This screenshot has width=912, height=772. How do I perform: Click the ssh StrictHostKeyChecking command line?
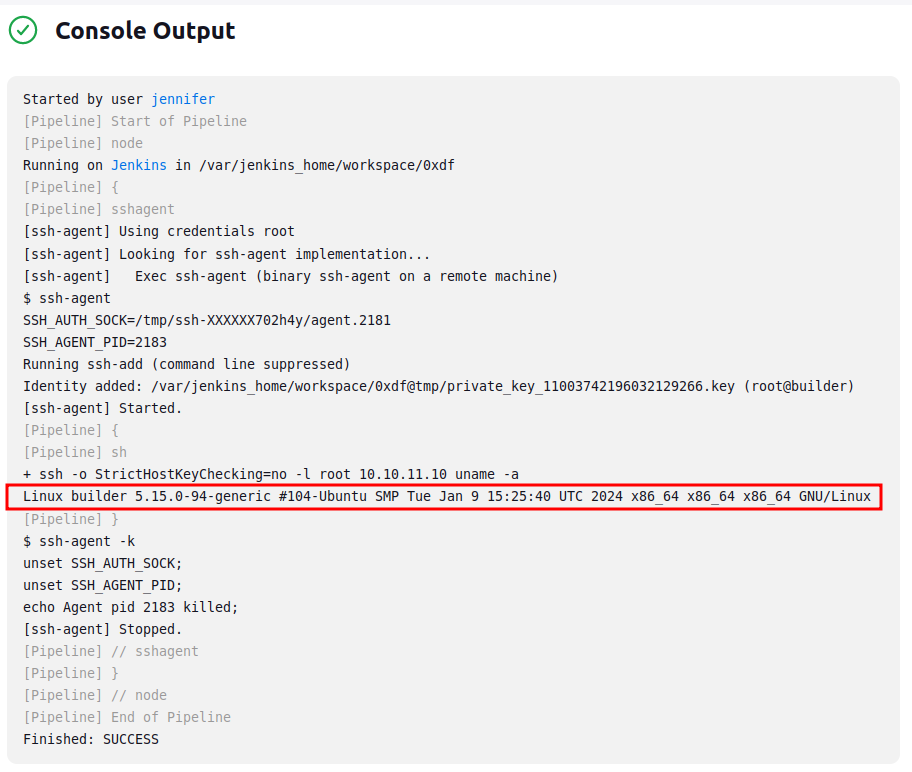[x=270, y=474]
